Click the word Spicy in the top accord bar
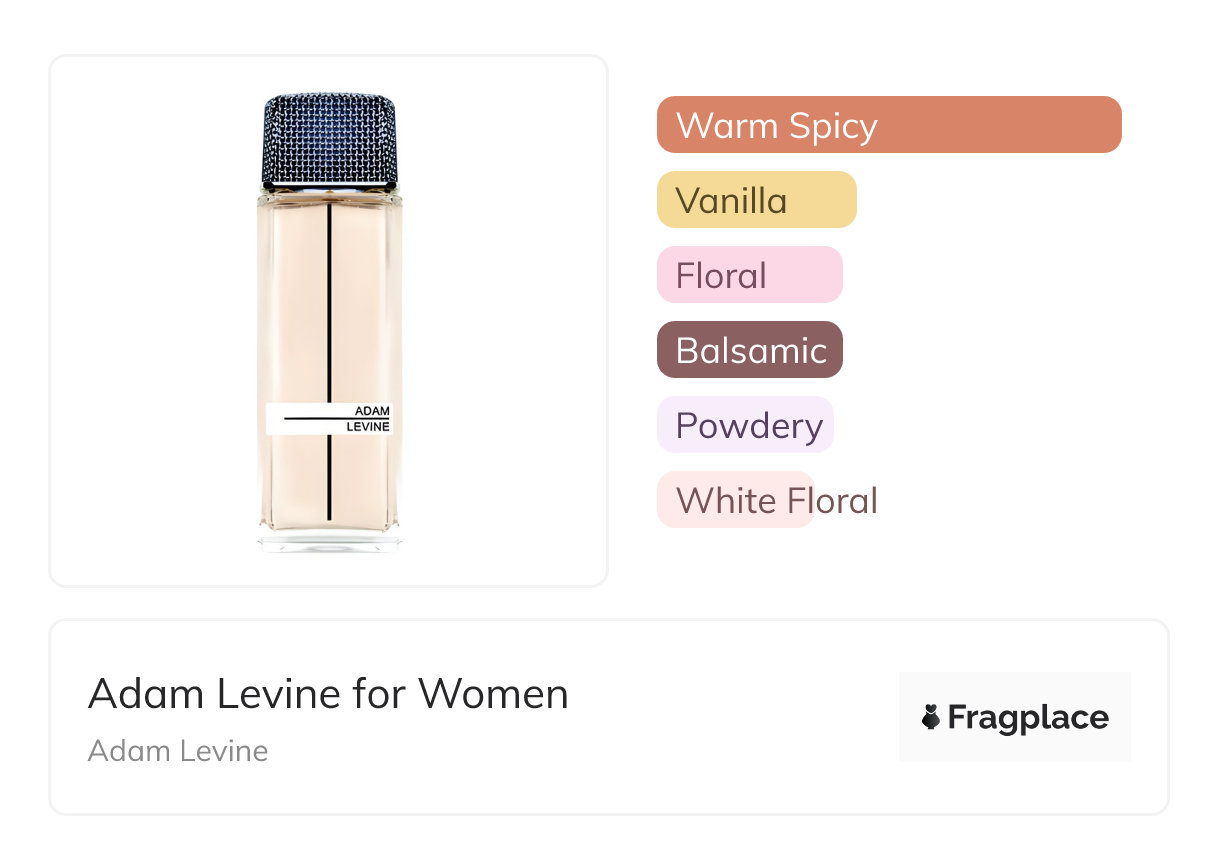Image resolution: width=1218 pixels, height=864 pixels. click(x=832, y=127)
